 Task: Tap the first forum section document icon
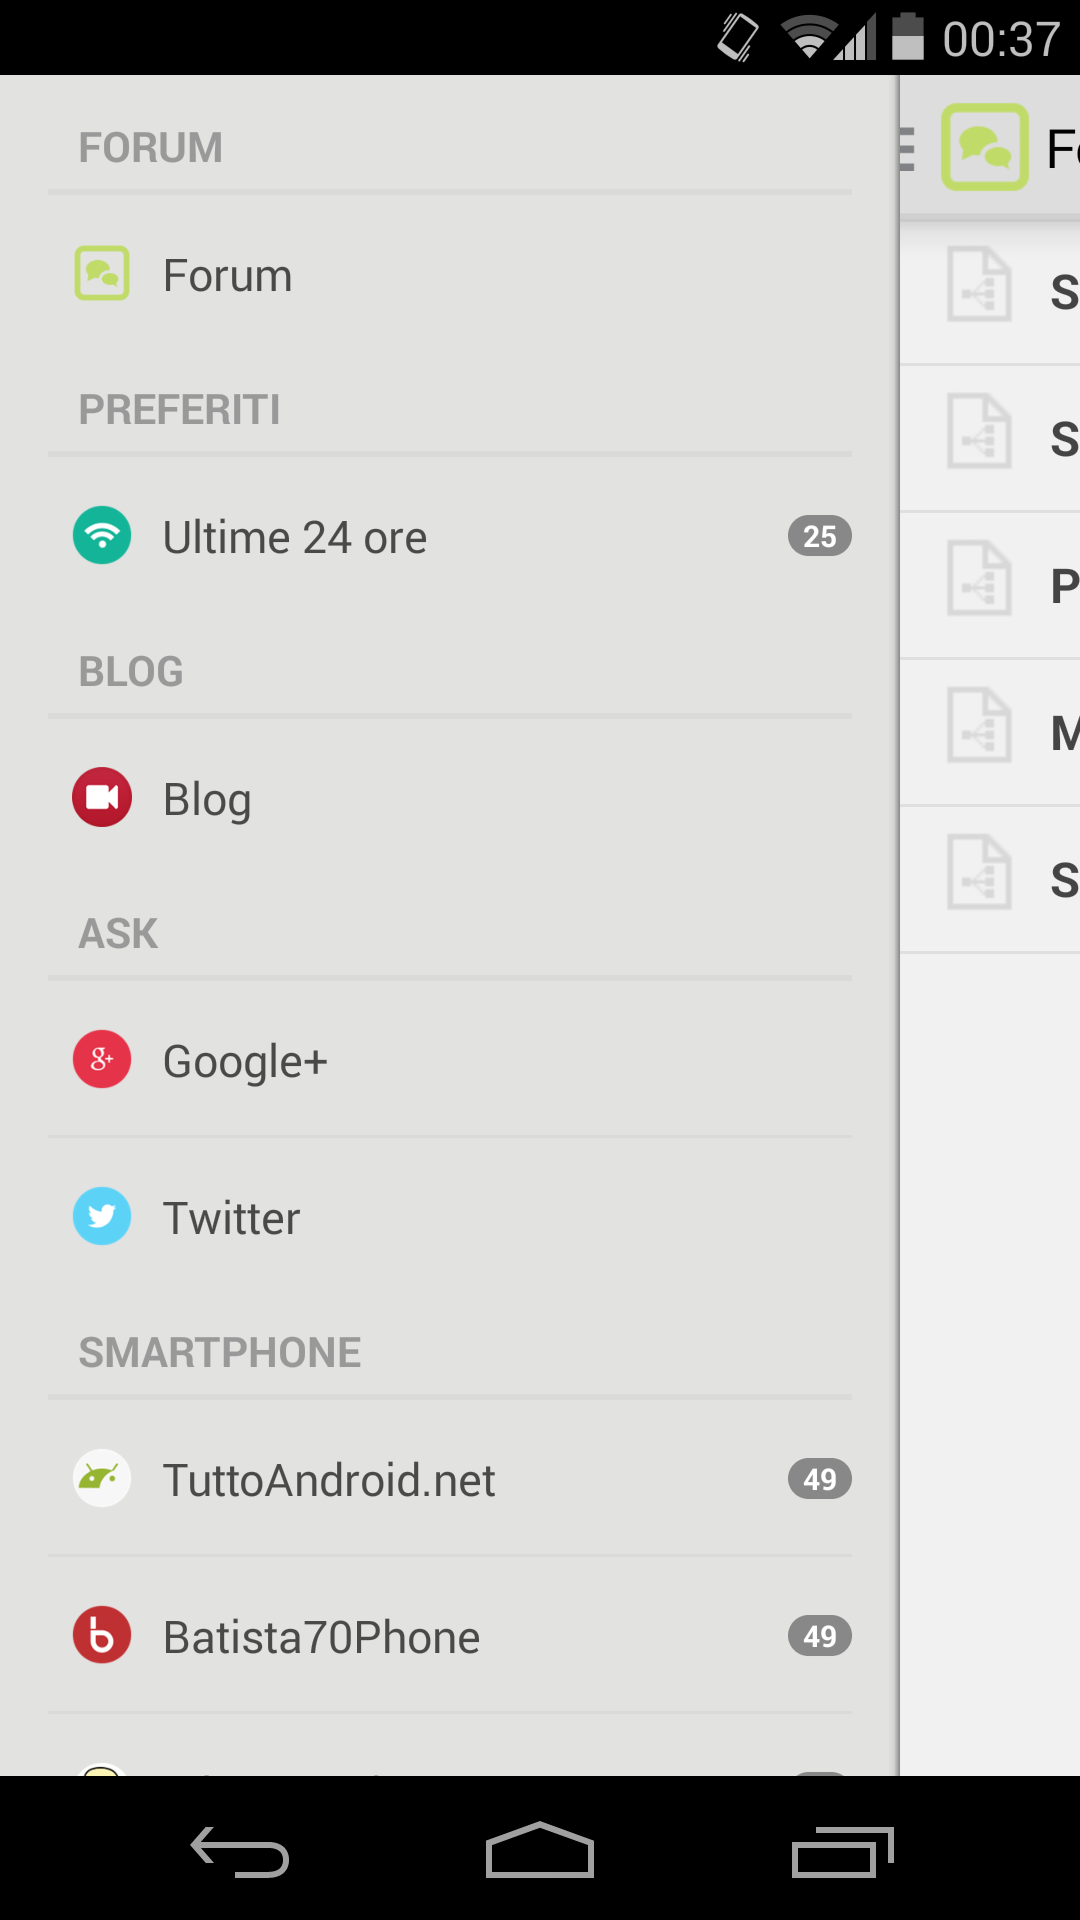pyautogui.click(x=979, y=284)
